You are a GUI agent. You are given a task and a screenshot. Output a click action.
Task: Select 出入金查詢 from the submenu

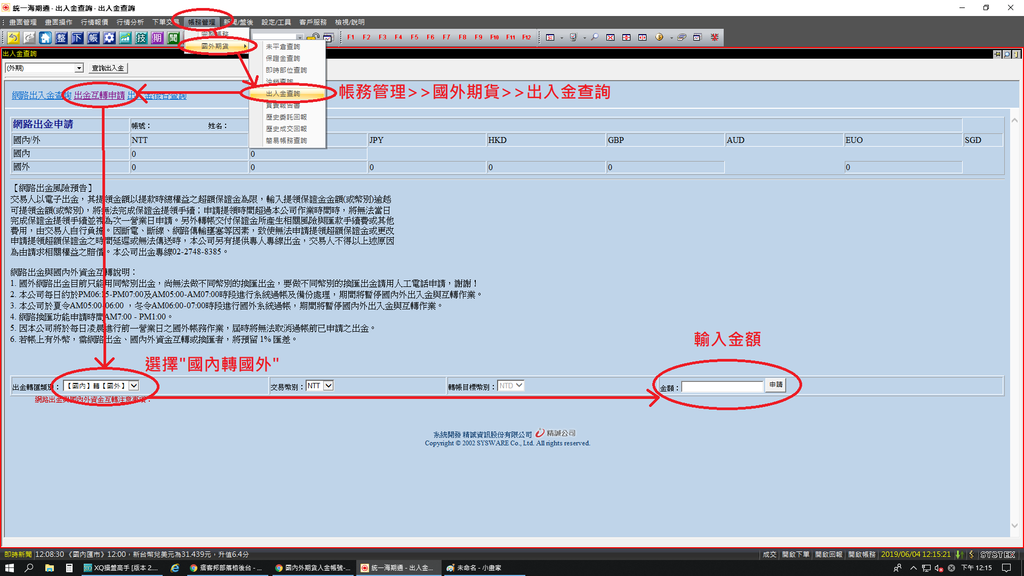(x=283, y=92)
